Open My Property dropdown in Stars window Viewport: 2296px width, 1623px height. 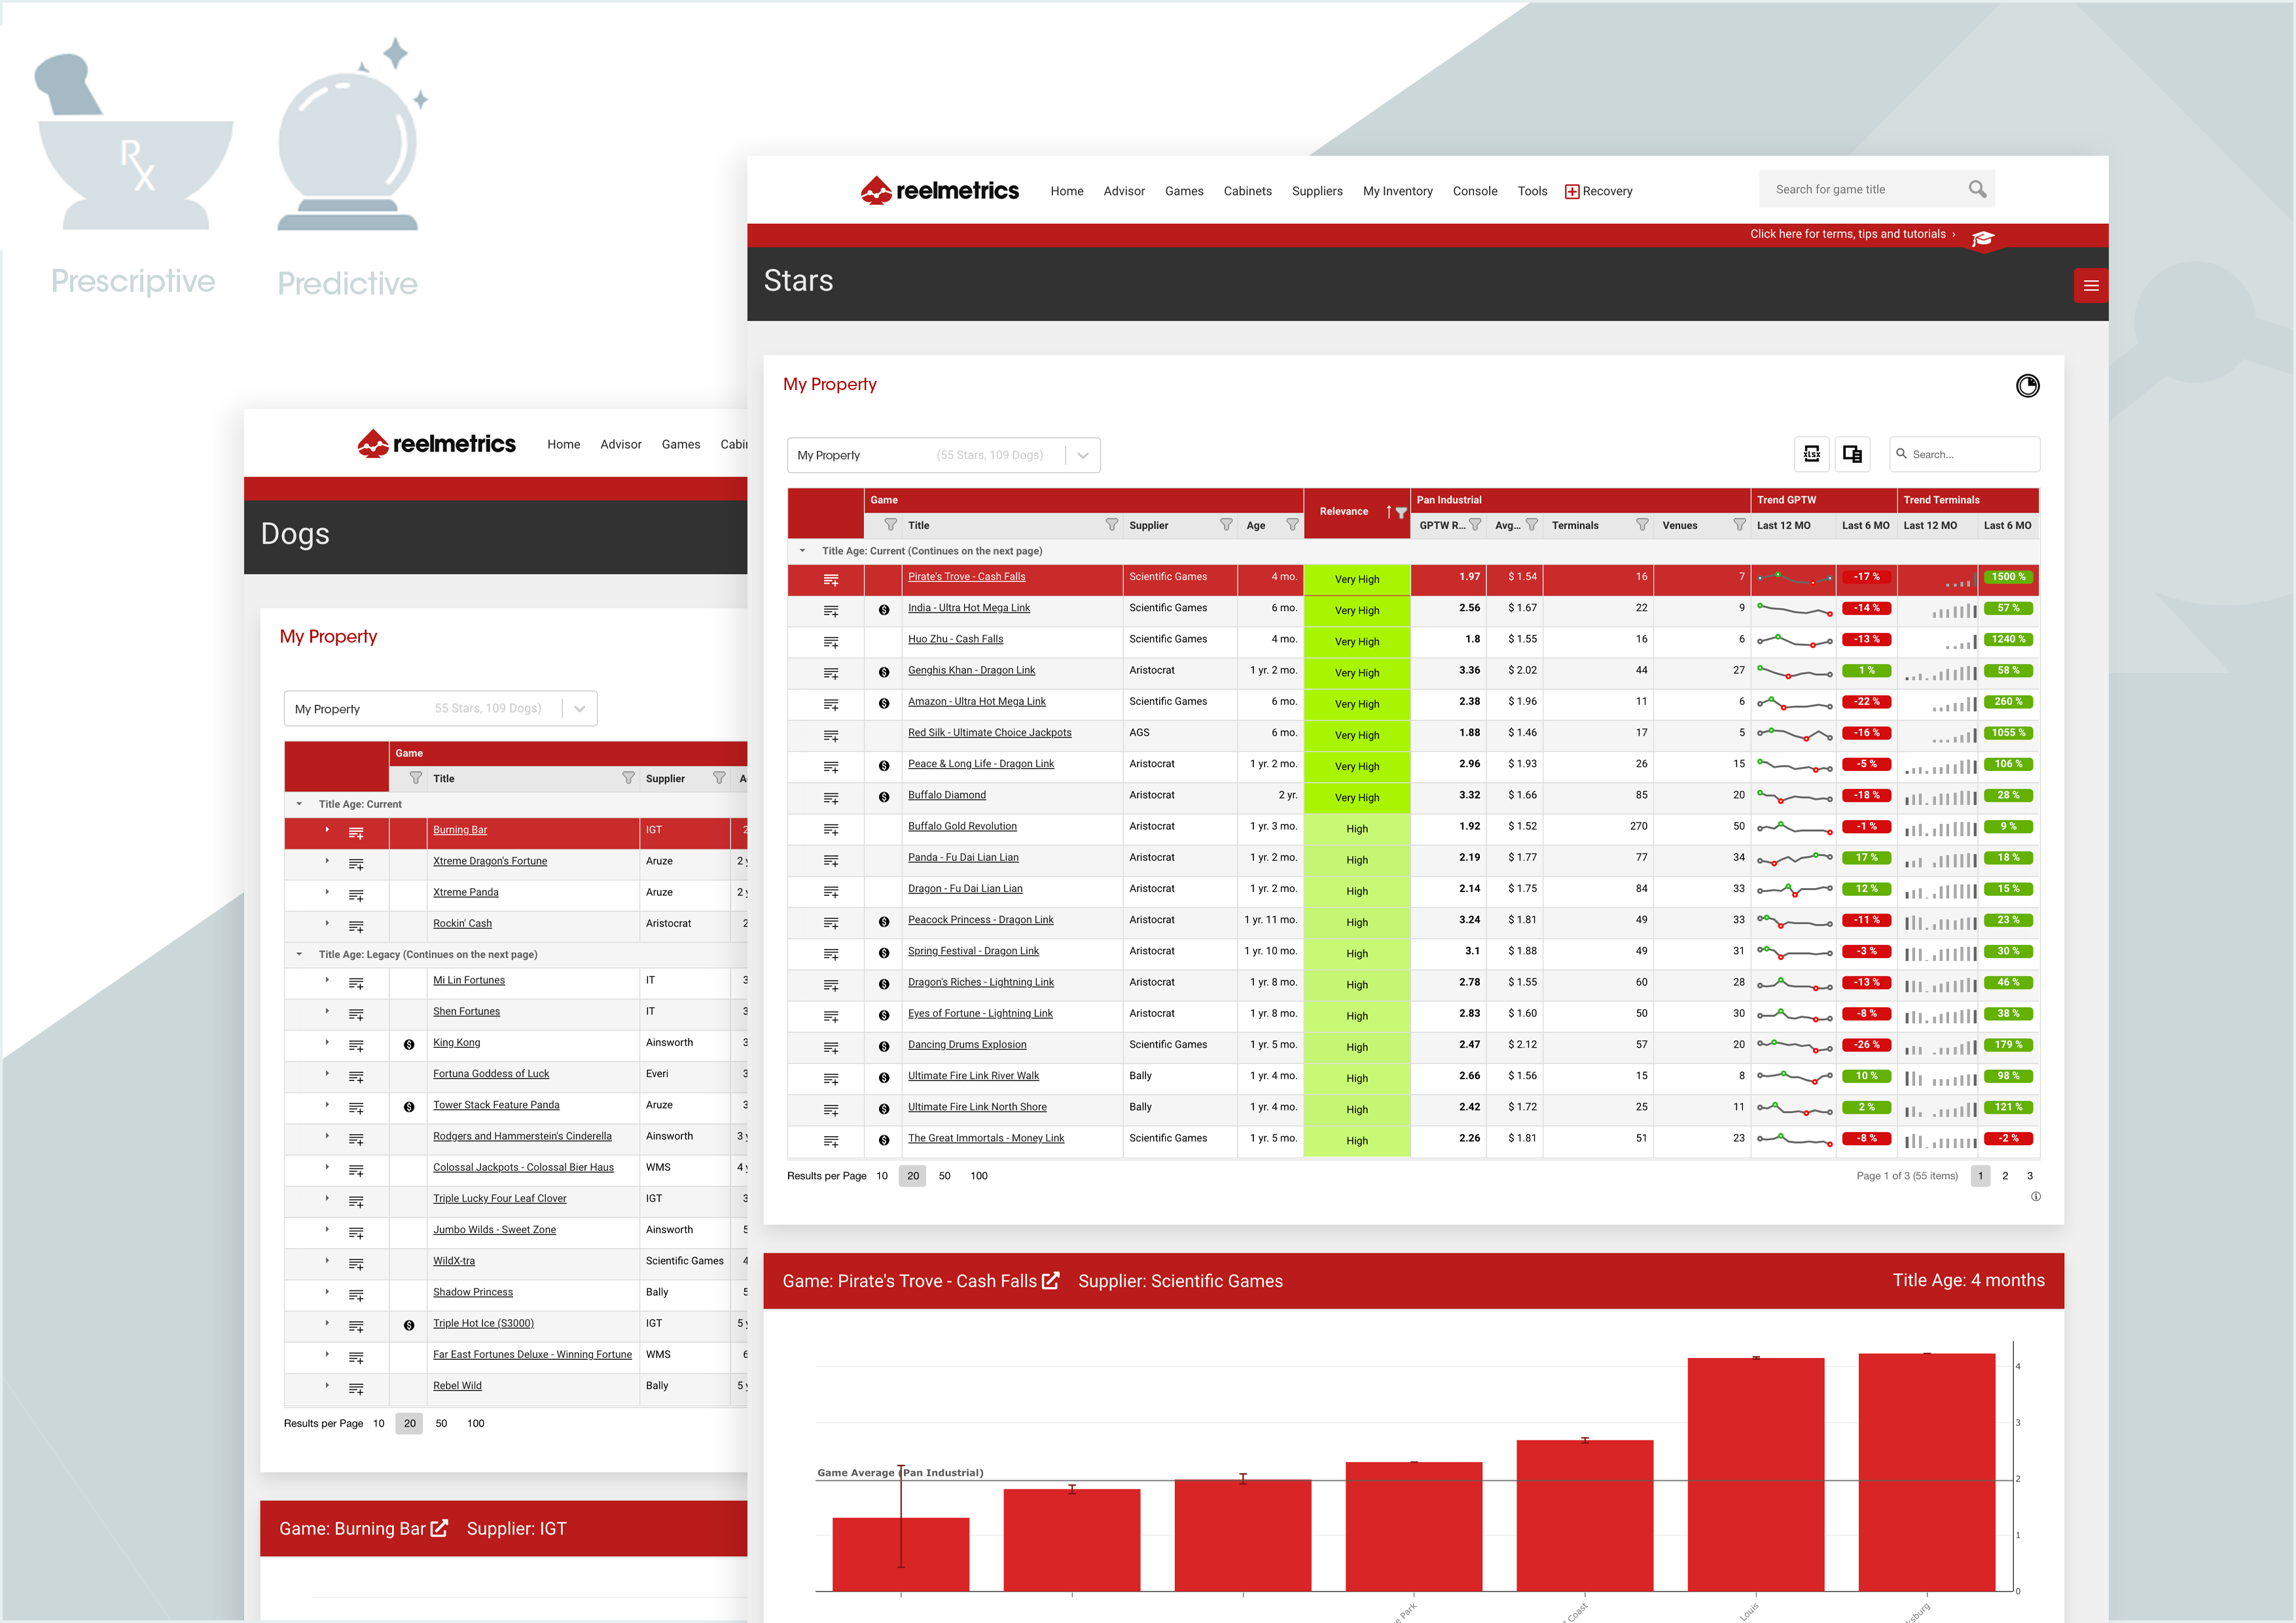point(943,455)
